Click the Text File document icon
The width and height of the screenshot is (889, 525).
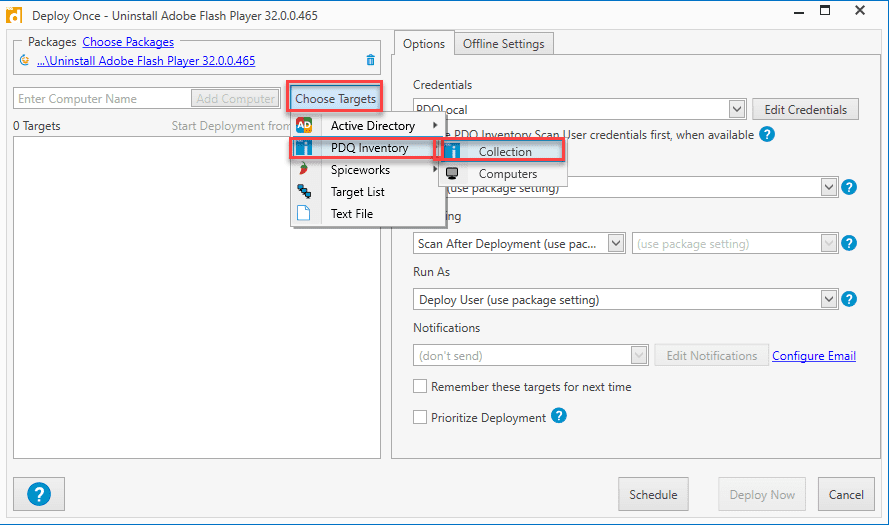tap(304, 213)
